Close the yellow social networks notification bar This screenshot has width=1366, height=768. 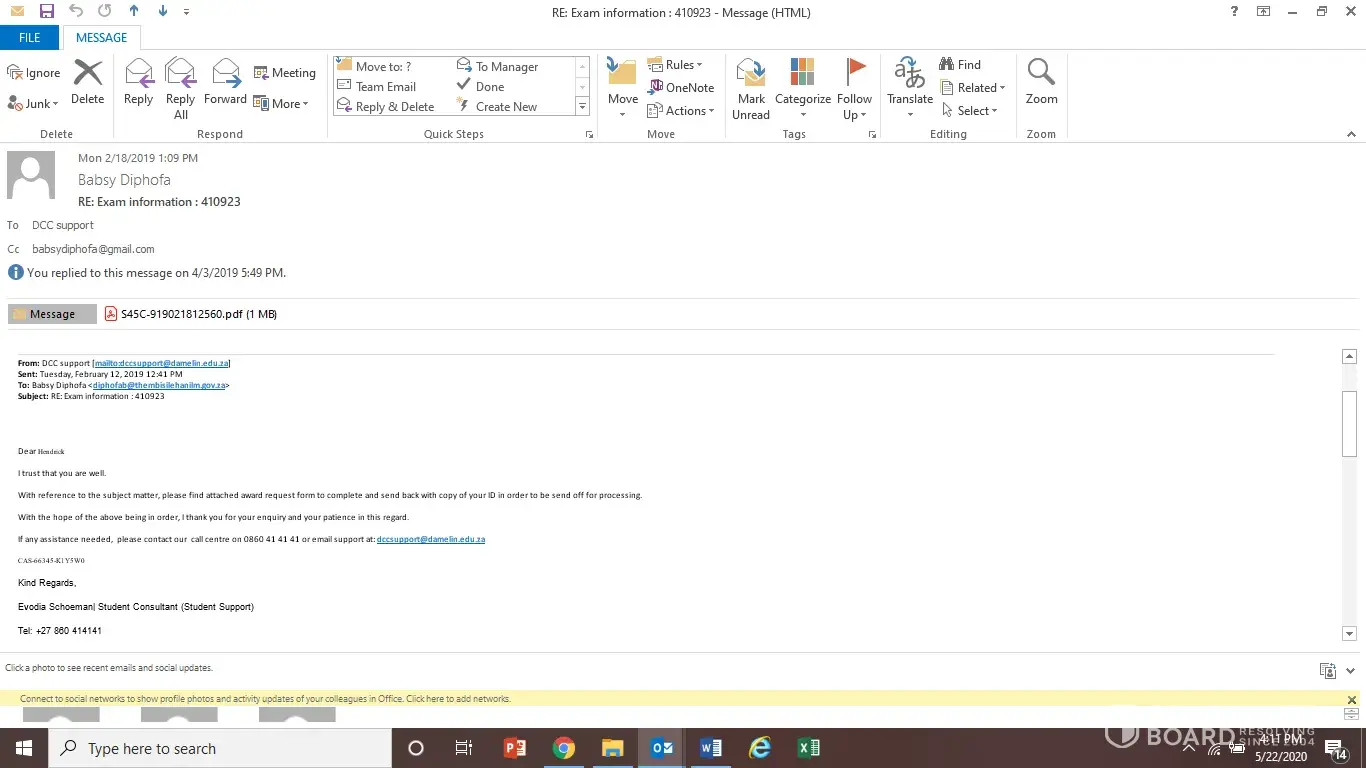pyautogui.click(x=1352, y=700)
